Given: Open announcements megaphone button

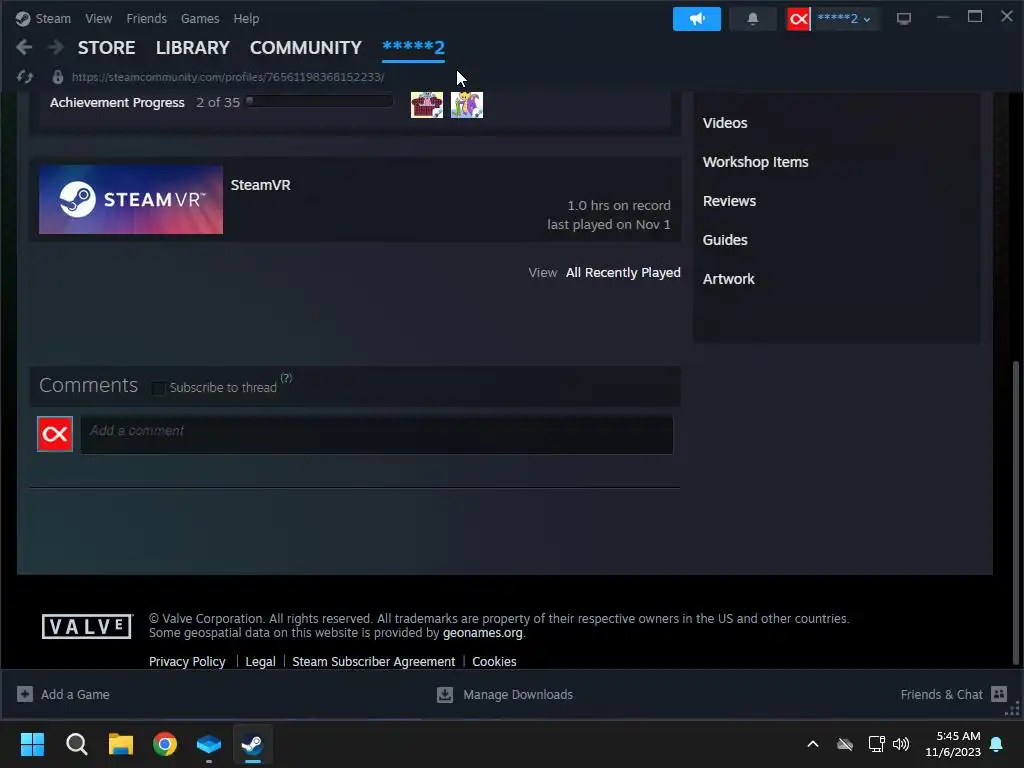Looking at the screenshot, I should [x=697, y=19].
